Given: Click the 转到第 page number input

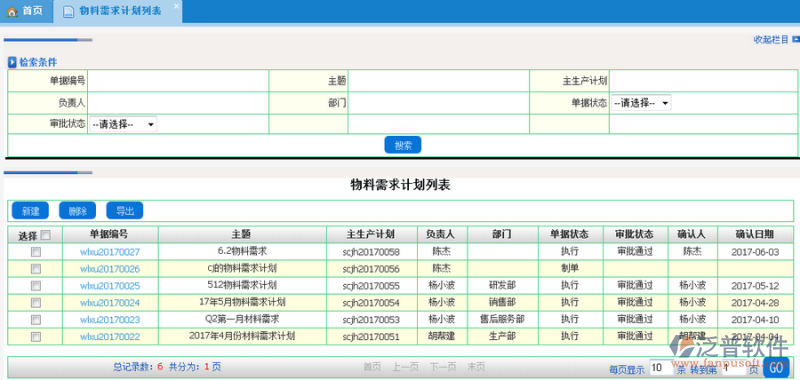Looking at the screenshot, I should tap(733, 367).
